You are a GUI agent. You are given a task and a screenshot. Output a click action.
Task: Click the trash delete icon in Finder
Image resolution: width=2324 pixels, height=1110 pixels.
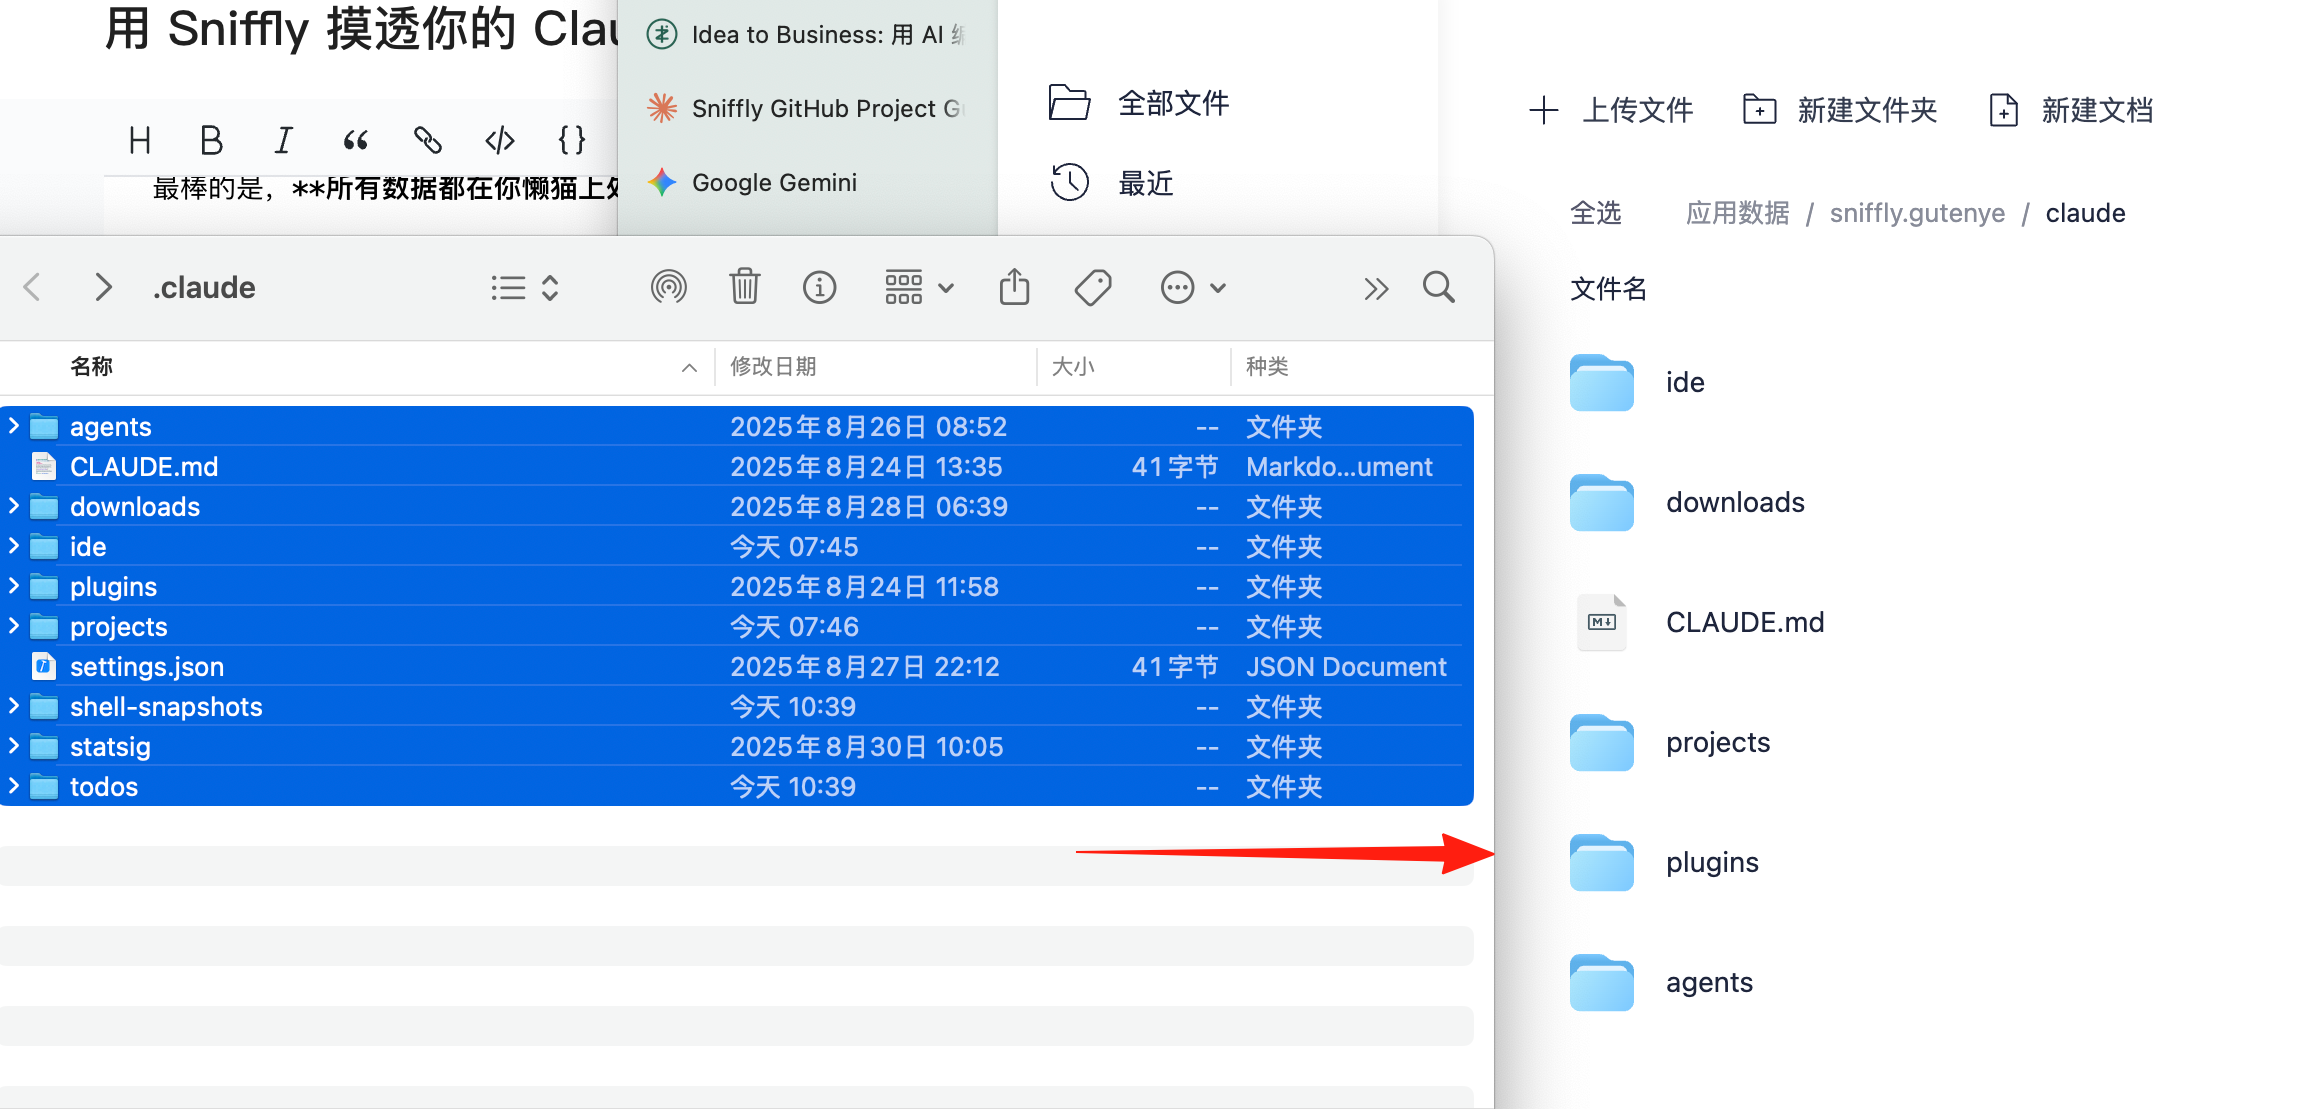pos(744,287)
